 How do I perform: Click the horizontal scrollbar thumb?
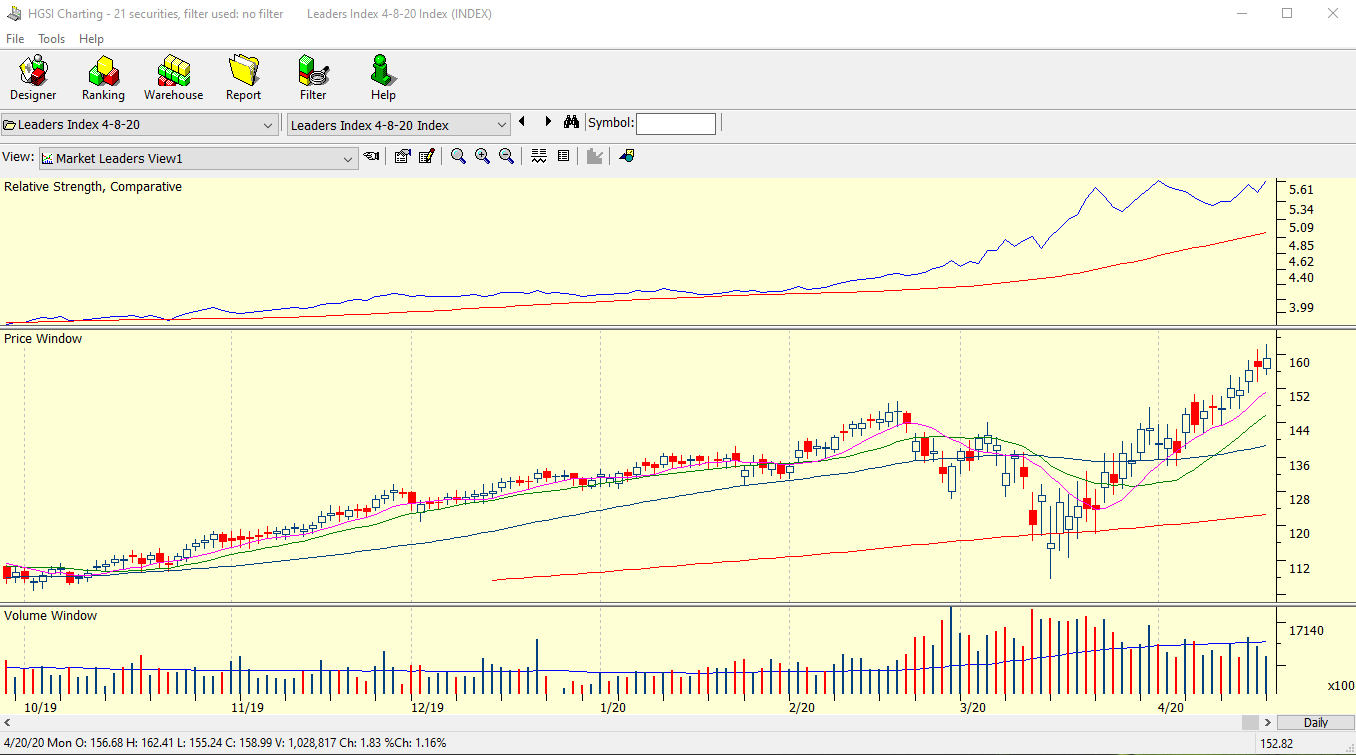pyautogui.click(x=1250, y=722)
